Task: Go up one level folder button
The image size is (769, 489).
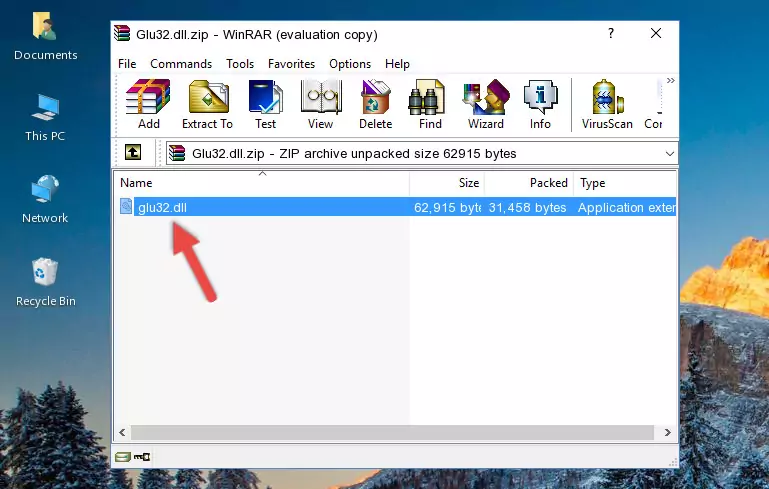Action: coord(133,153)
